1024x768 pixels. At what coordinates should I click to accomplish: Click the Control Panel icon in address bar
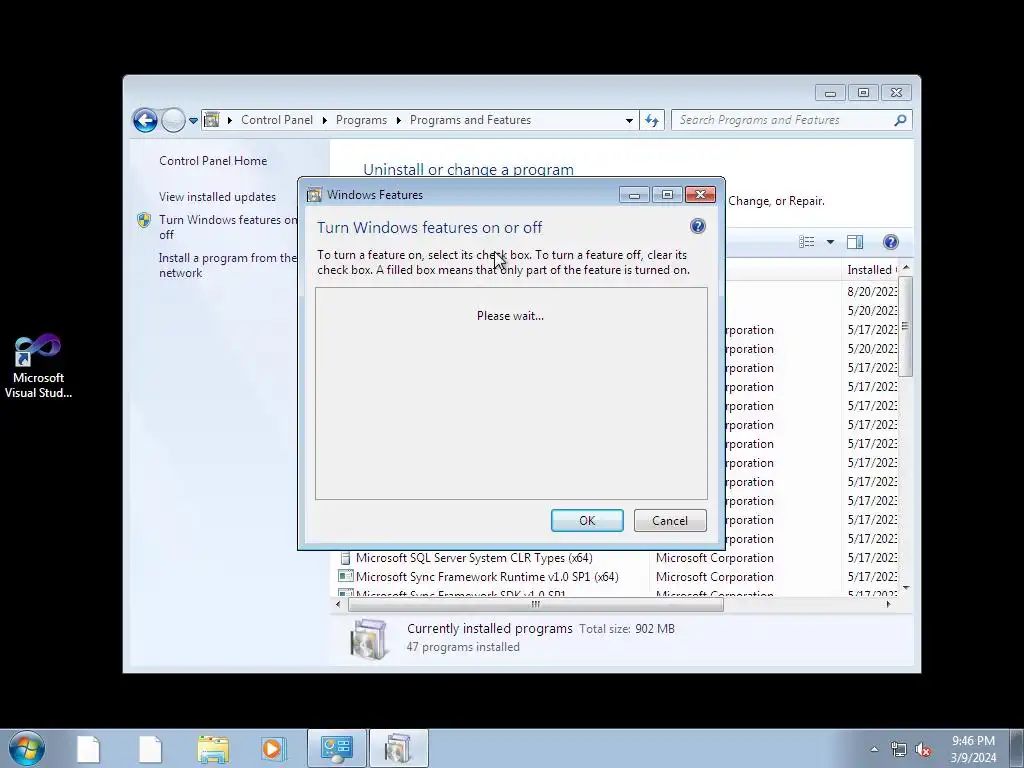(212, 120)
